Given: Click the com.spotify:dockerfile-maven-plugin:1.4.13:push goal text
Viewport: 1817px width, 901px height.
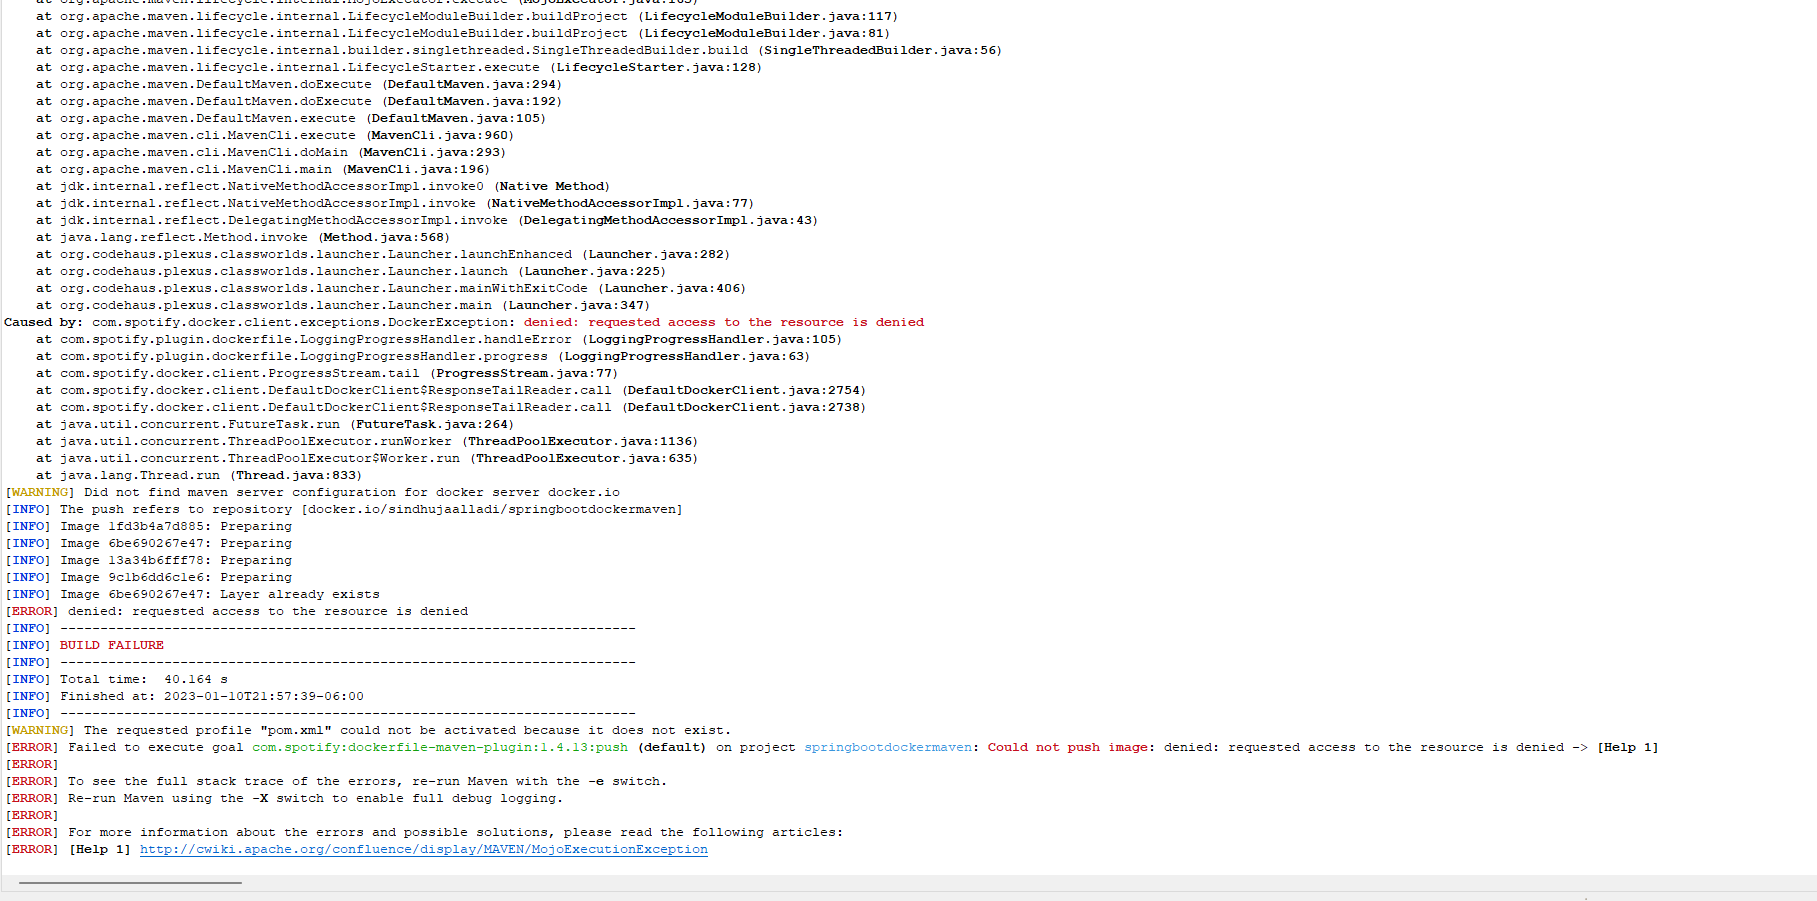Looking at the screenshot, I should point(440,747).
